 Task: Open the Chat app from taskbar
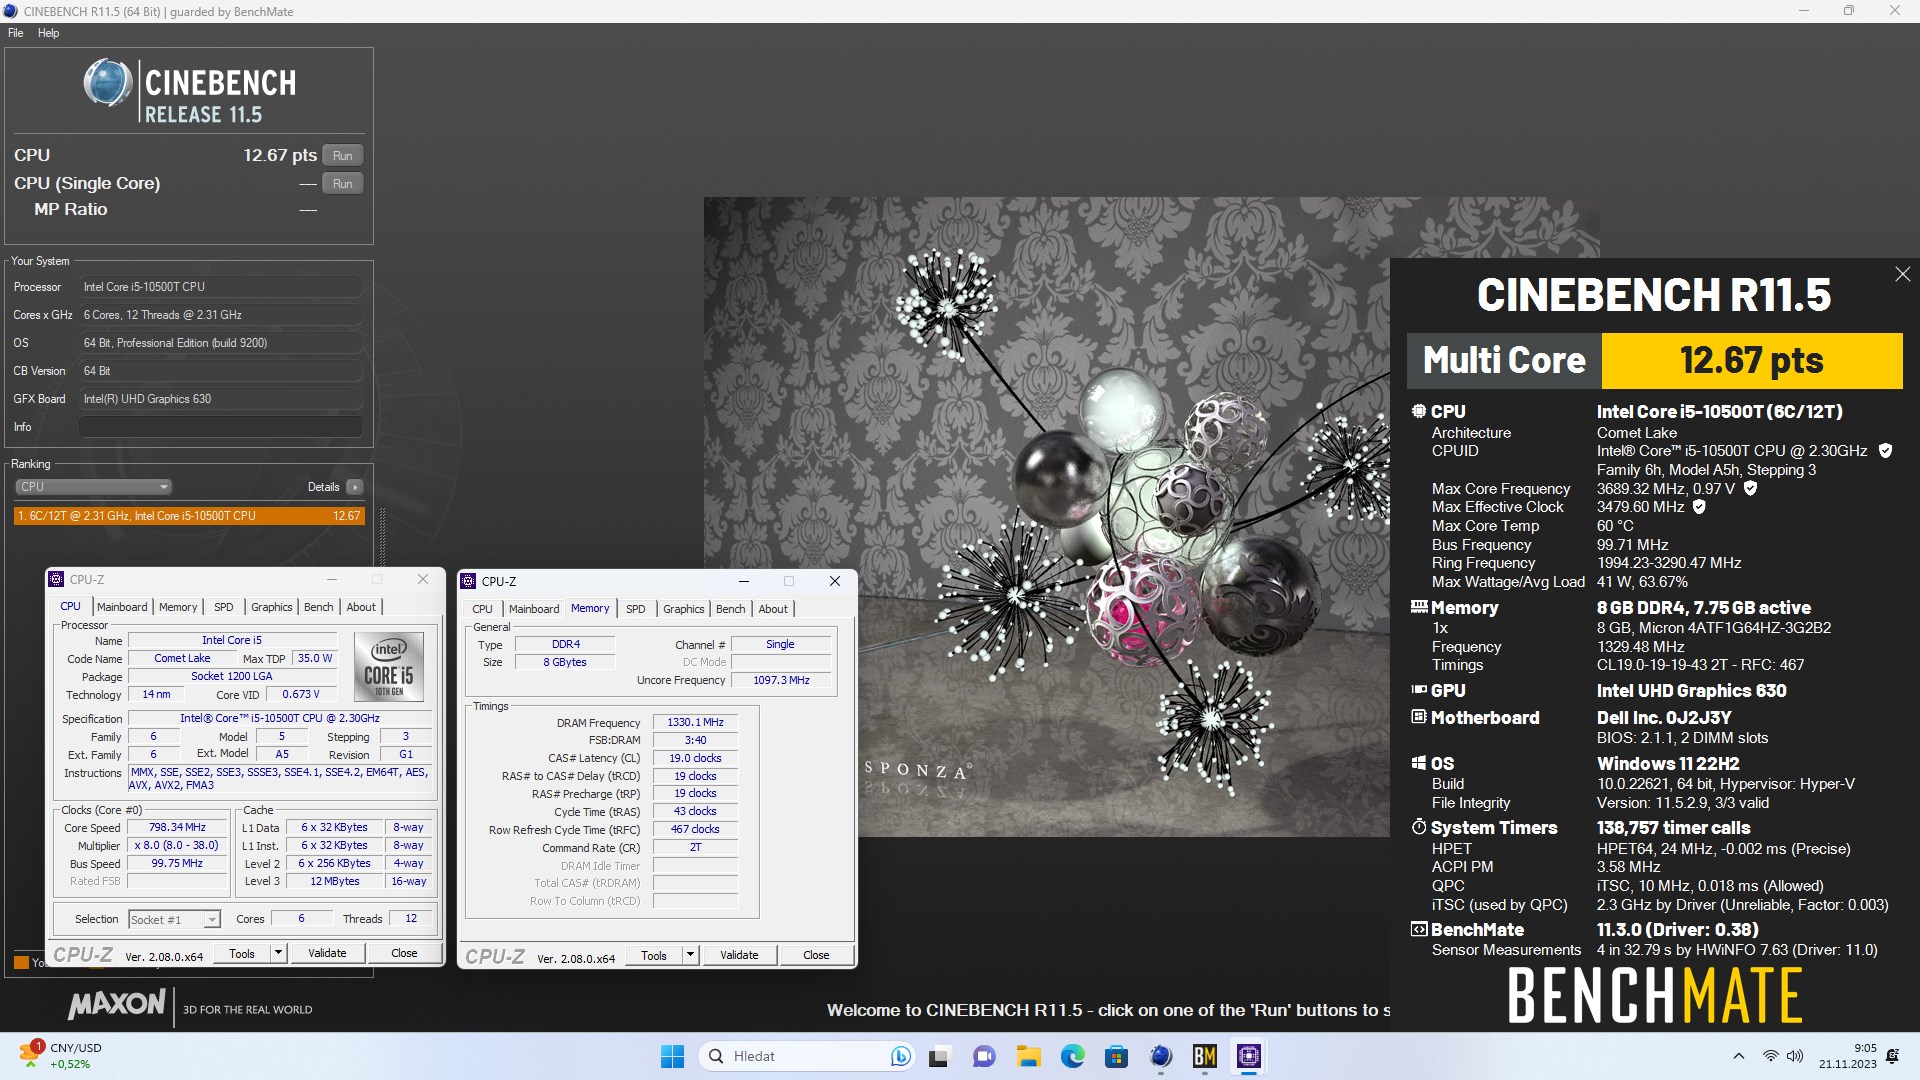984,1056
